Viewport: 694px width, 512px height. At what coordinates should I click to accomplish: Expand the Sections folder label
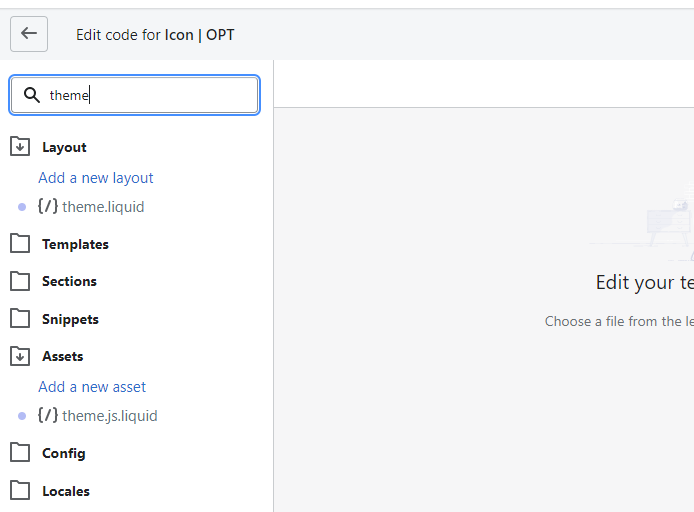click(x=69, y=281)
